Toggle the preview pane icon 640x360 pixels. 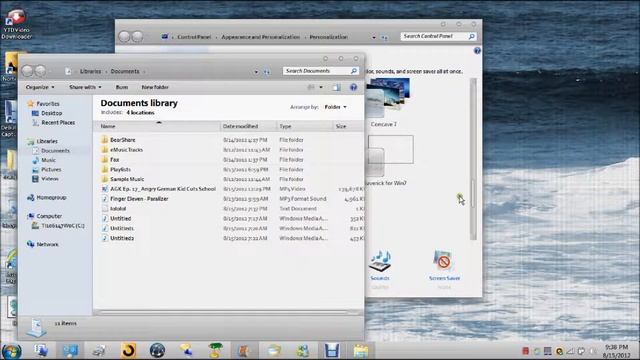336,87
